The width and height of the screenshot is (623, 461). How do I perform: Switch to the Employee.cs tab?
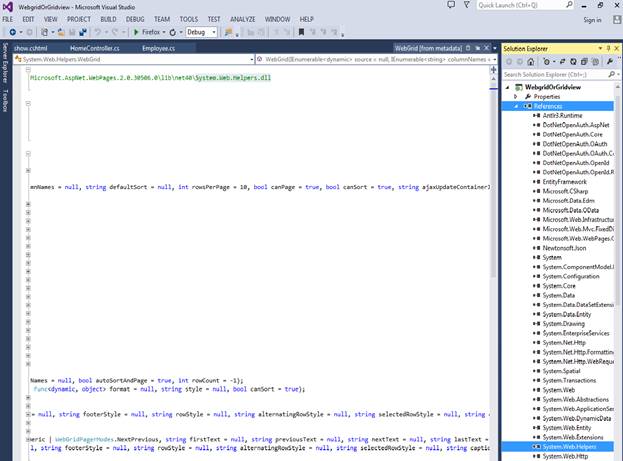point(158,47)
